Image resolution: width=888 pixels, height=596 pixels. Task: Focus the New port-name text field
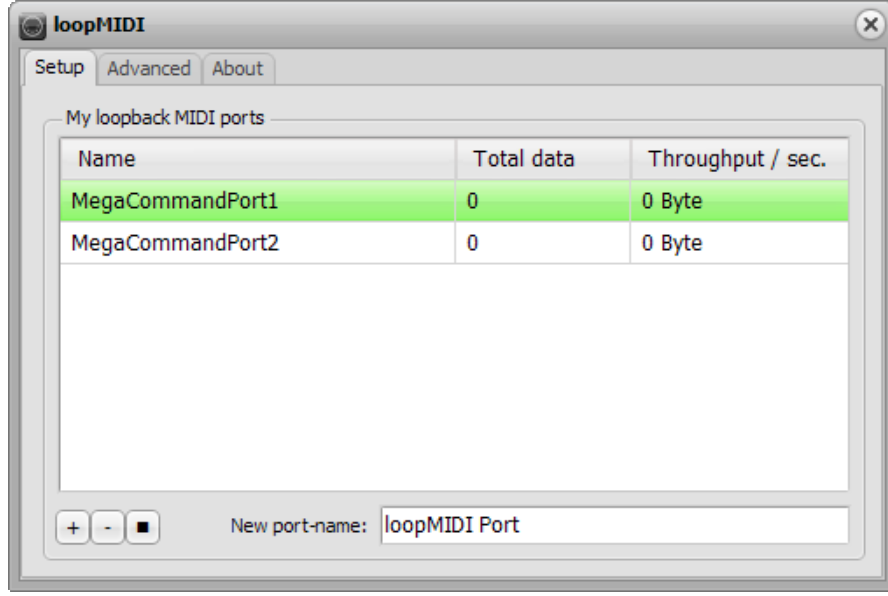point(612,525)
